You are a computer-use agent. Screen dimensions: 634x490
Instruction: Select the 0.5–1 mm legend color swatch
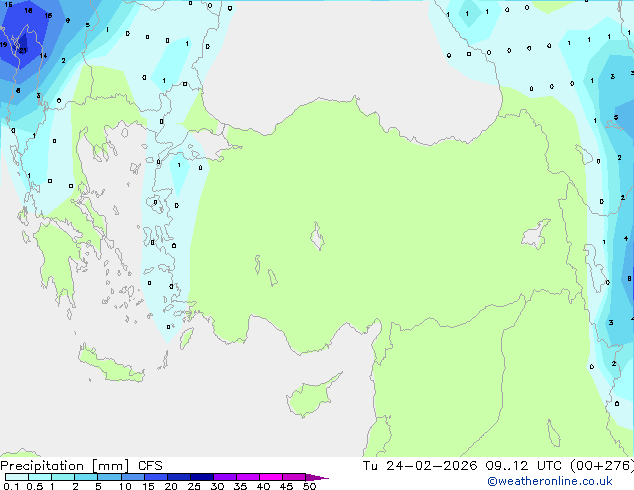(40, 477)
